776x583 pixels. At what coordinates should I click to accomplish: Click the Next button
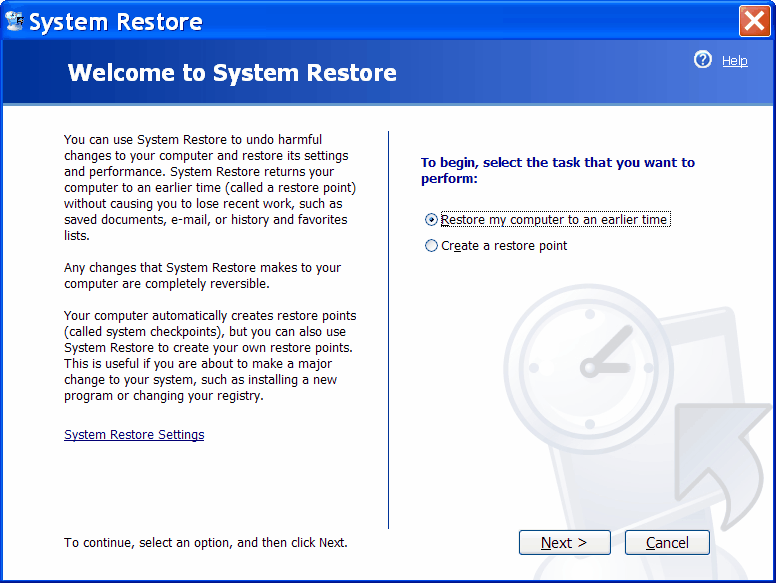(x=565, y=542)
